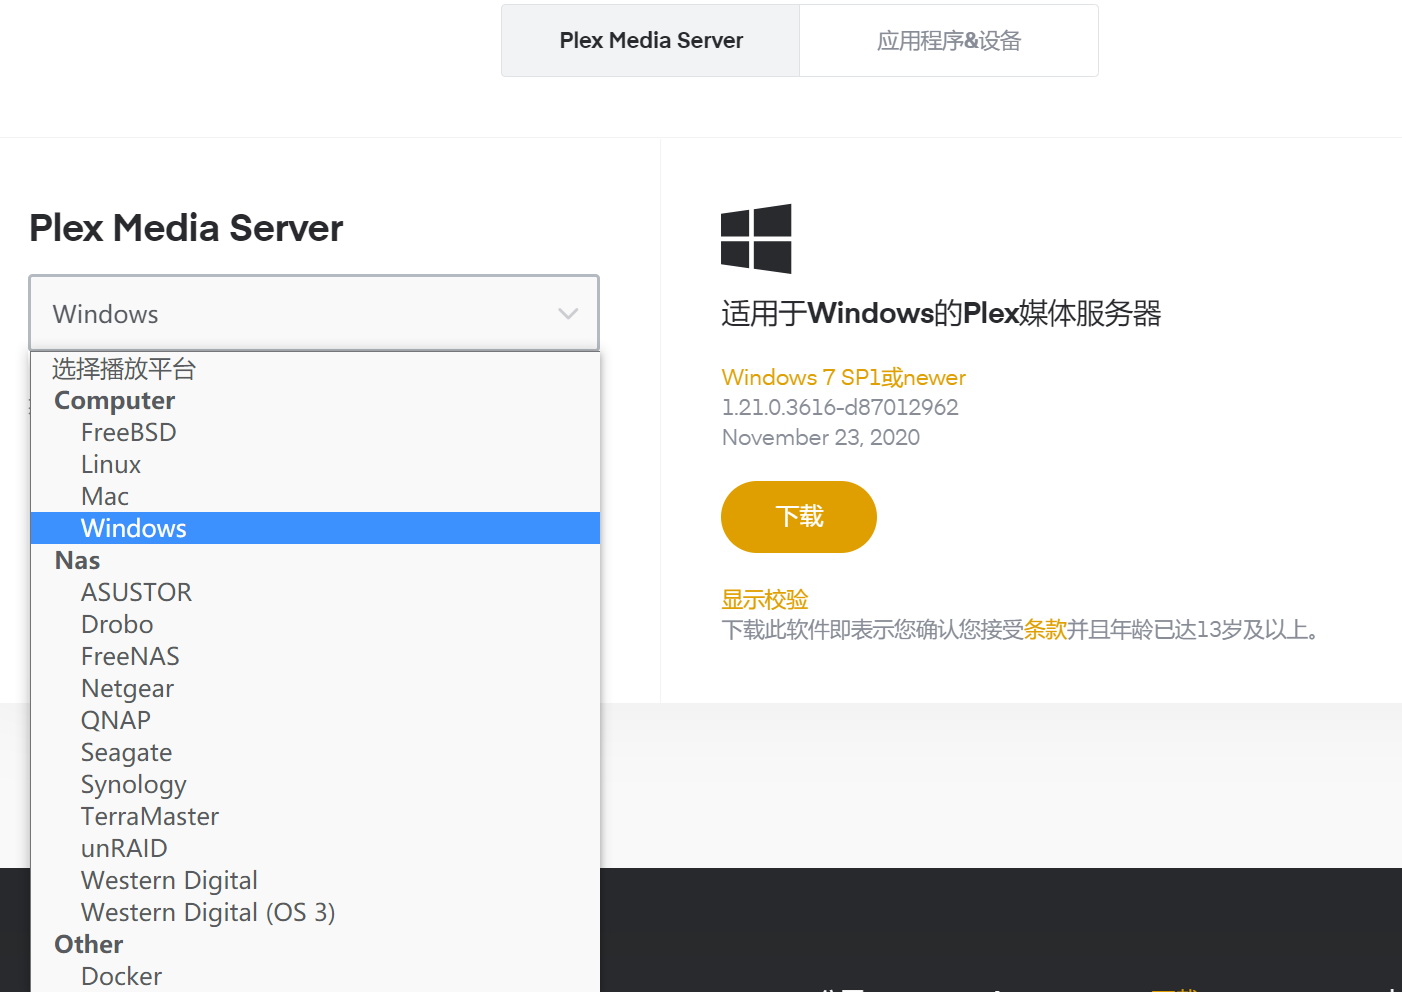1402x992 pixels.
Task: Choose Netgear as the platform
Action: click(x=315, y=688)
